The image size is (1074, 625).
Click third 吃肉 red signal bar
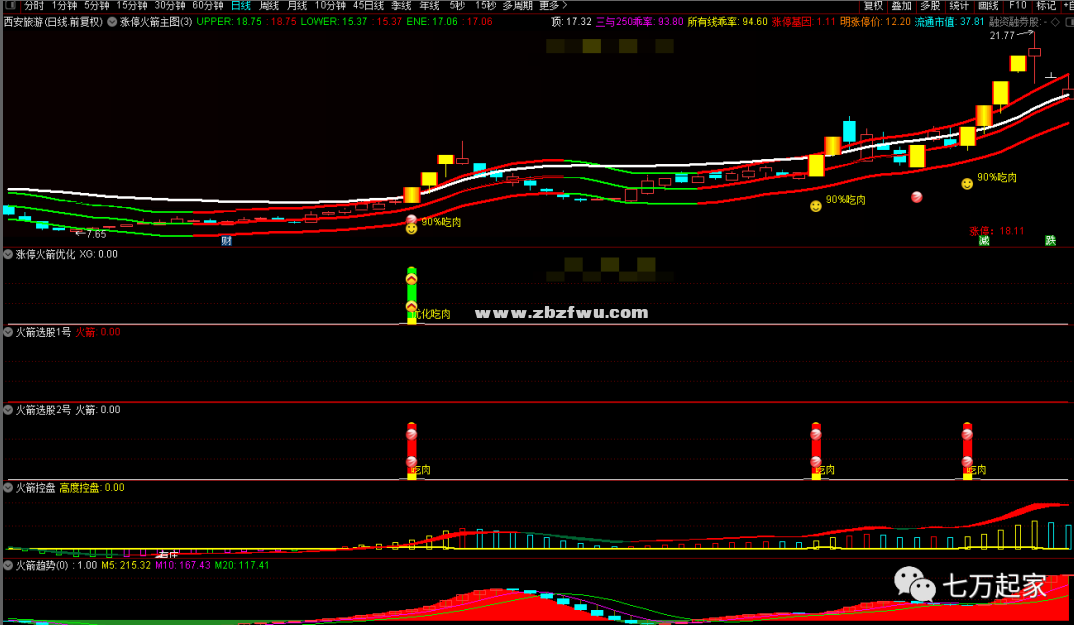pyautogui.click(x=967, y=451)
